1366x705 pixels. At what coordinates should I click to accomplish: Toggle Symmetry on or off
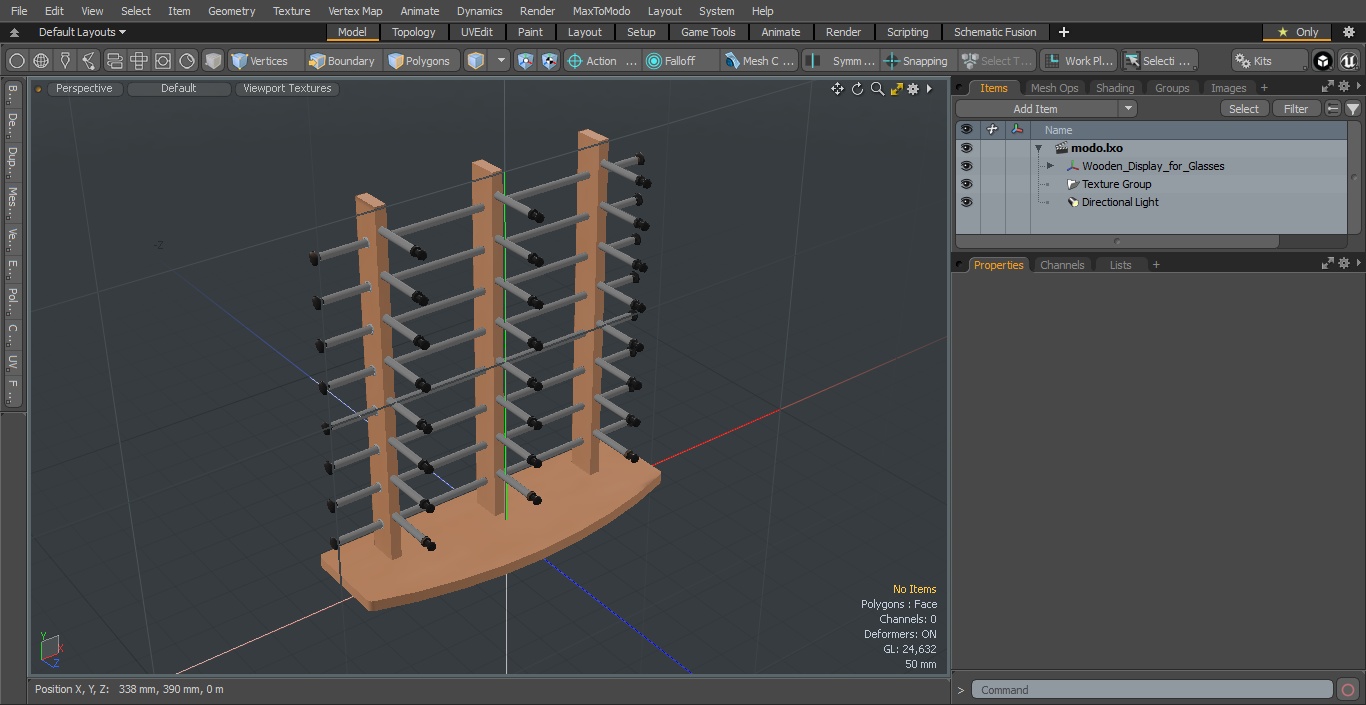coord(841,61)
